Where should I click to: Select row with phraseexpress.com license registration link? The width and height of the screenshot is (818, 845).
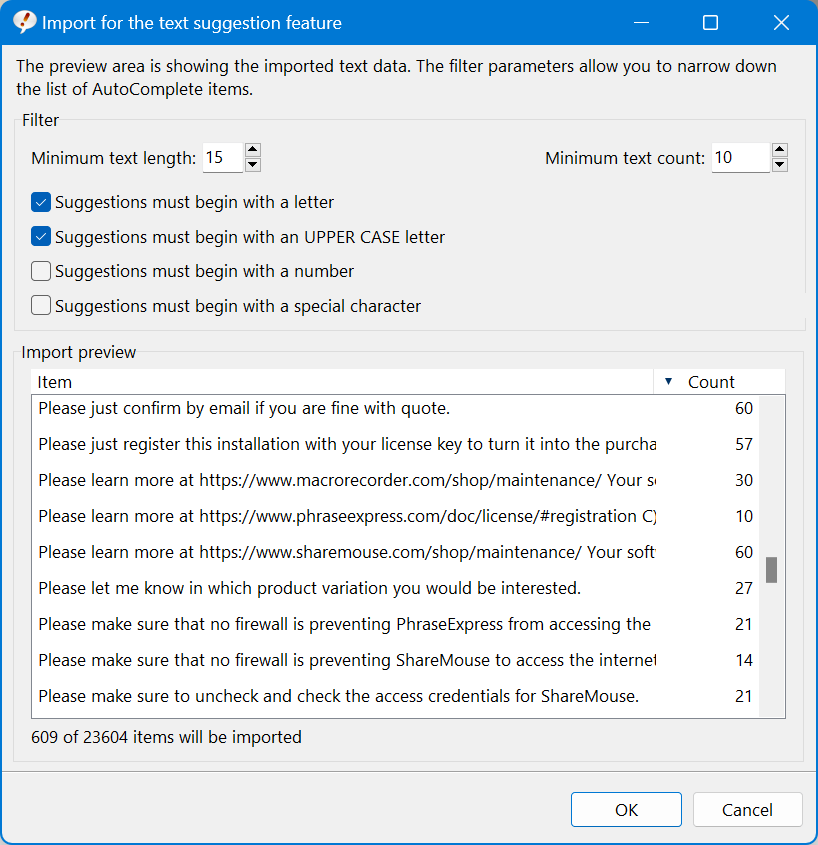[x=395, y=516]
